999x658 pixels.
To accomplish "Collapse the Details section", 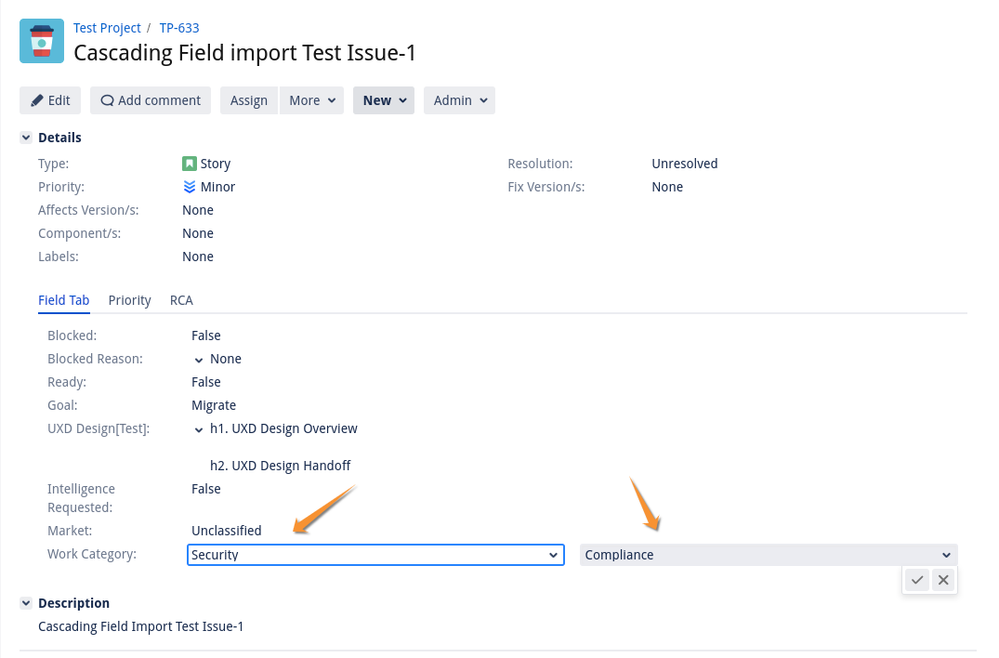I will (x=26, y=138).
